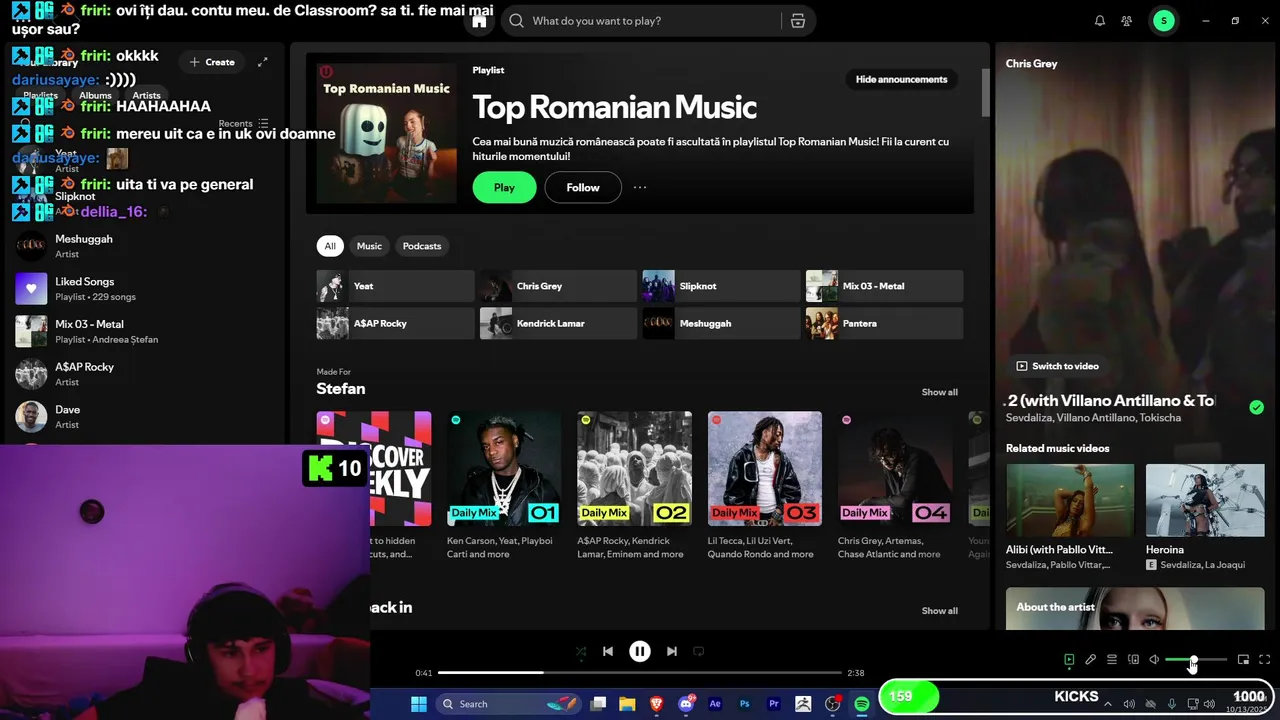Open the Pantera shortcut tile
Image resolution: width=1280 pixels, height=720 pixels.
[x=884, y=324]
